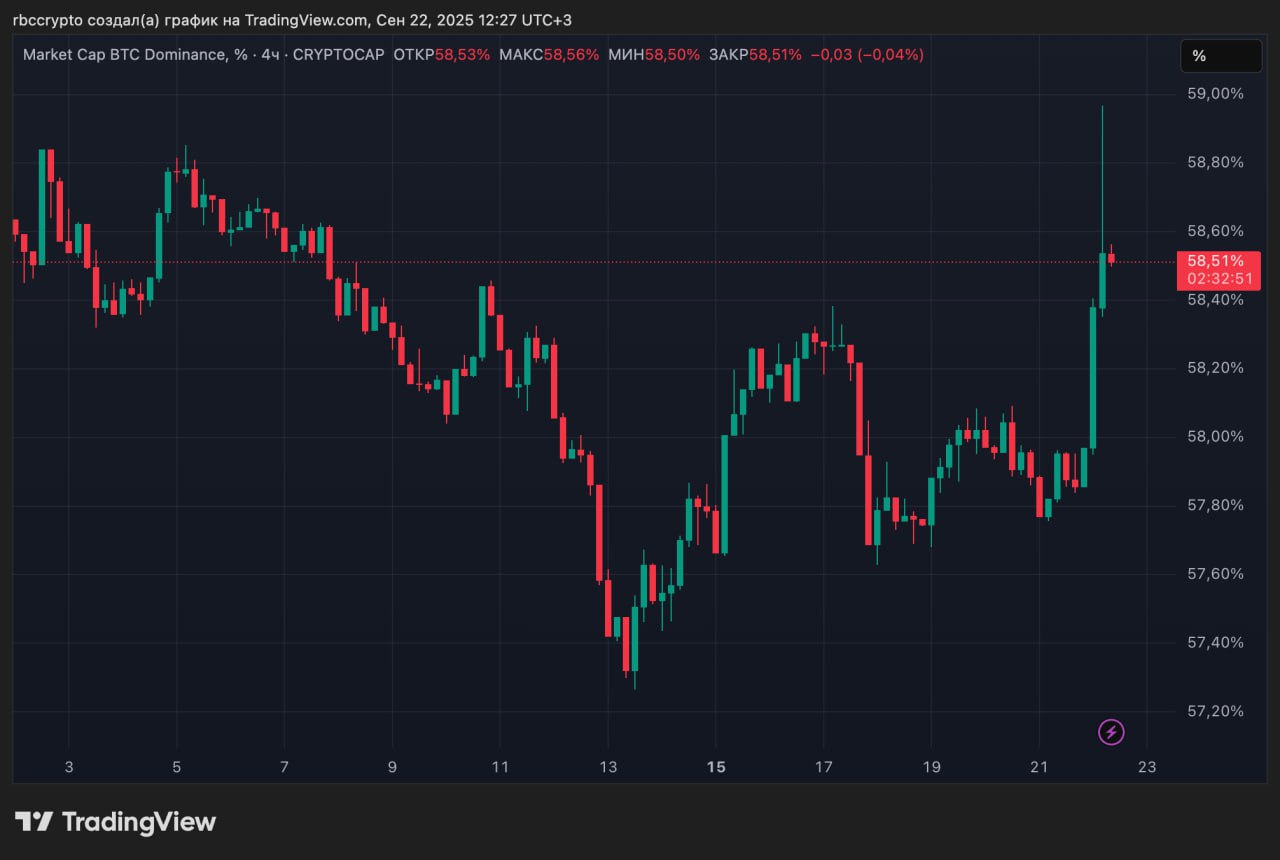This screenshot has width=1280, height=860.
Task: Click the МИН 58,50% low value
Action: [654, 55]
